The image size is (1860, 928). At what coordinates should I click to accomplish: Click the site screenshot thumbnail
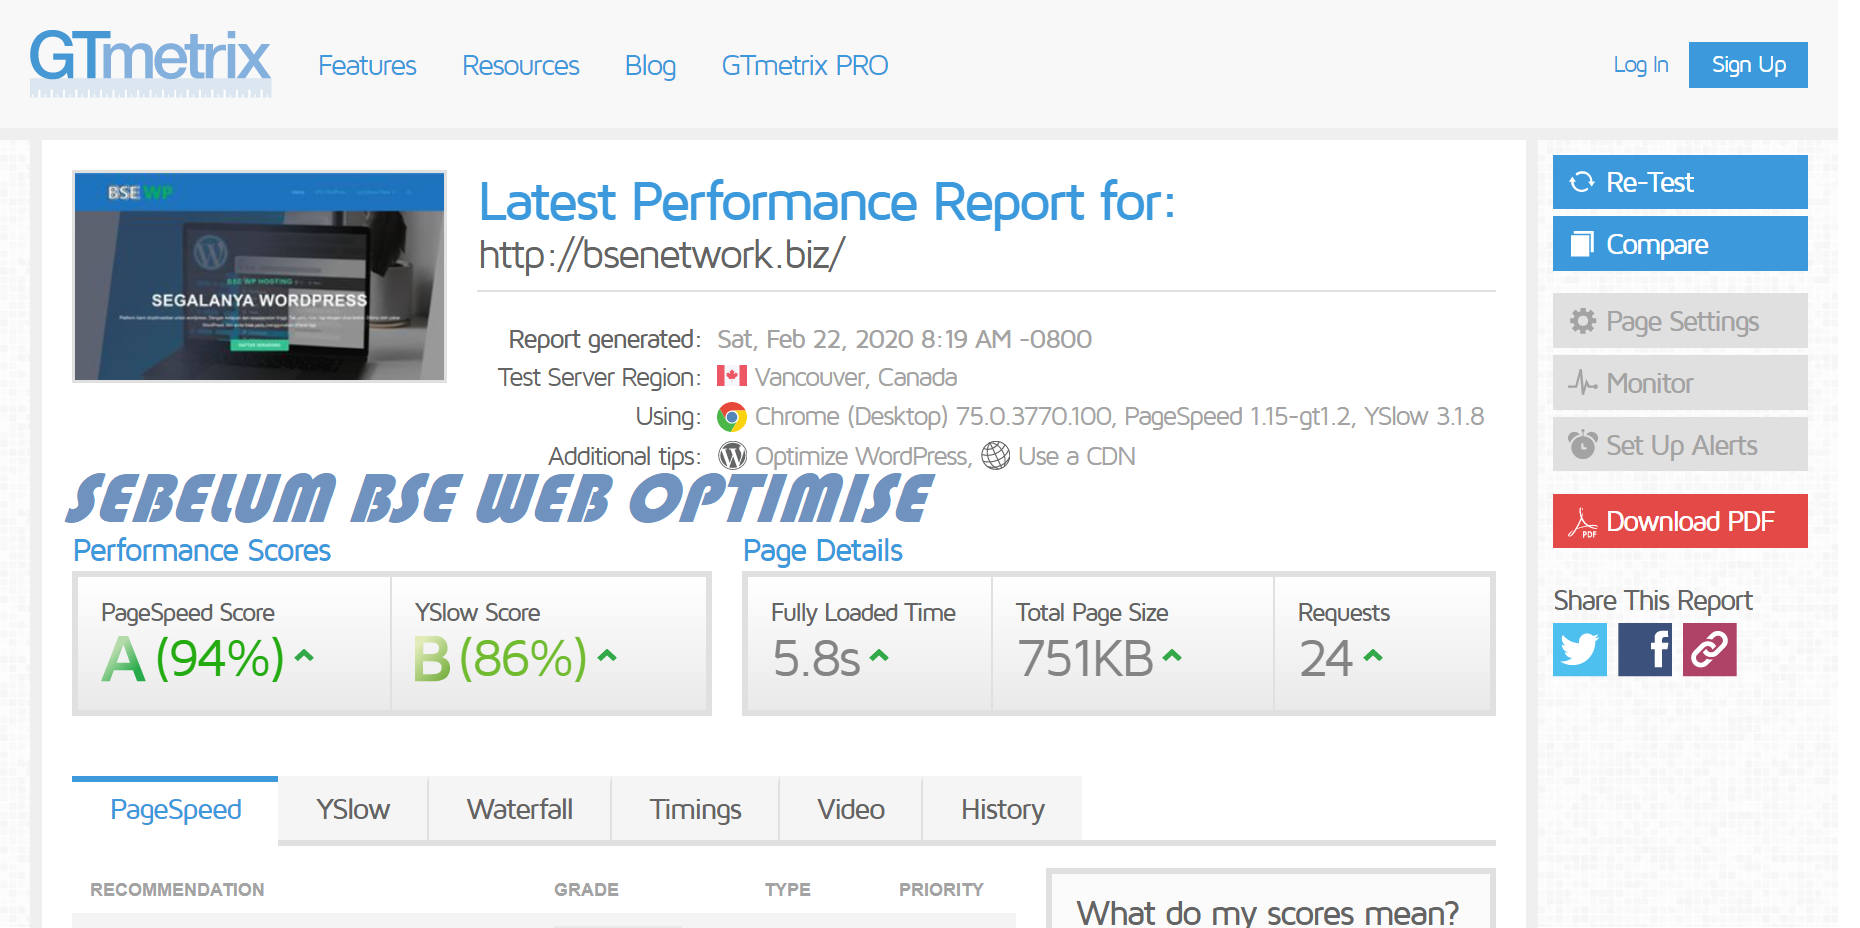coord(259,276)
